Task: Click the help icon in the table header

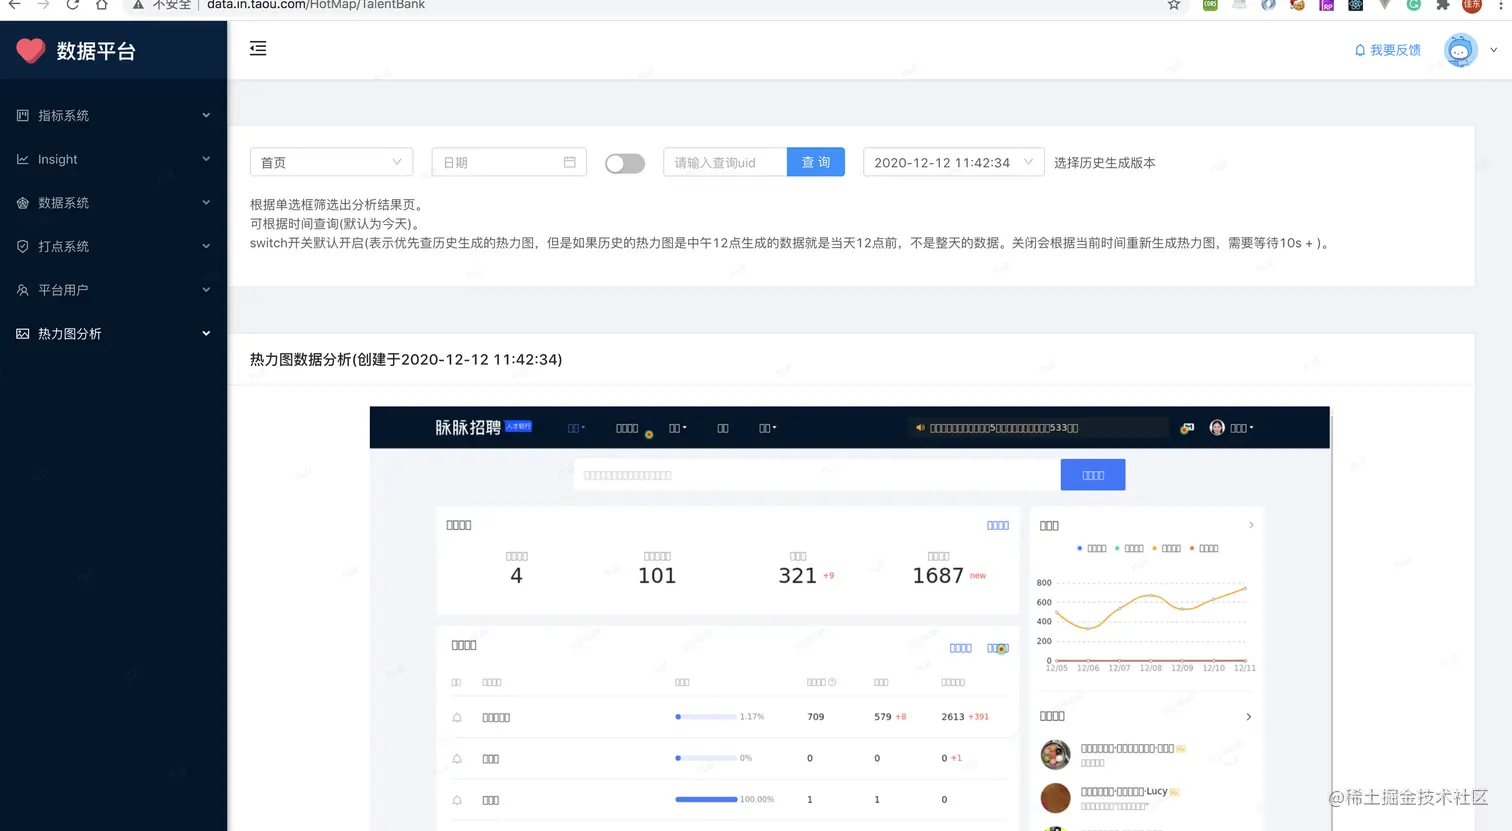Action: [x=832, y=682]
